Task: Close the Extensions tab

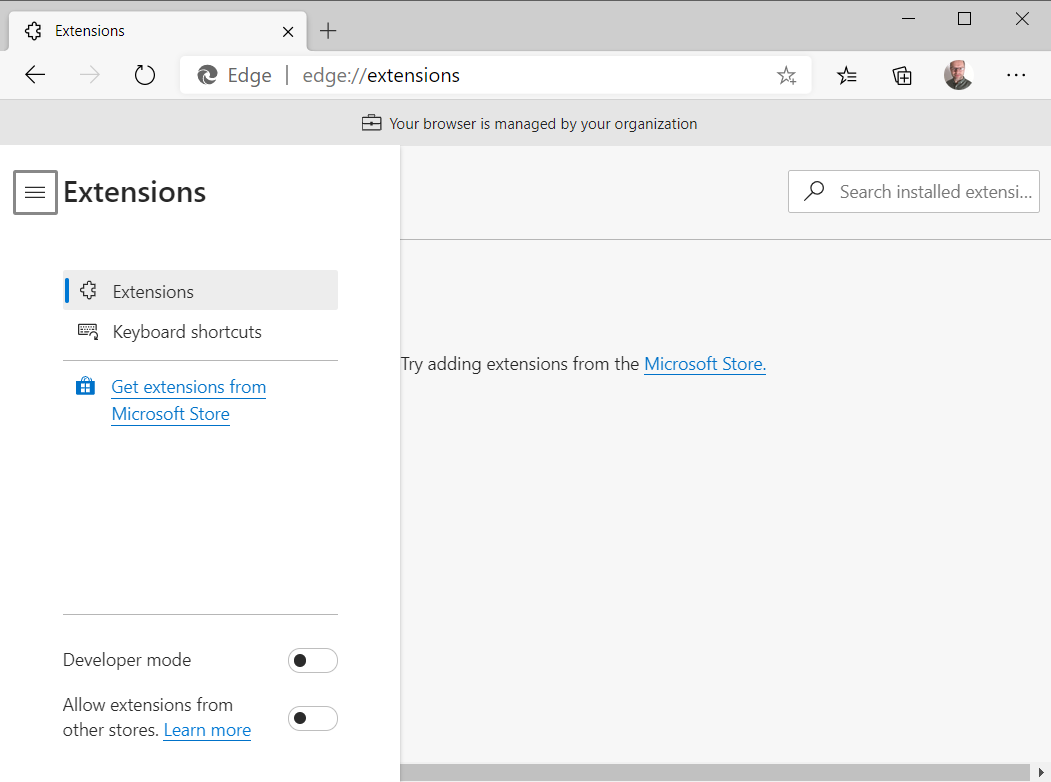Action: pos(288,31)
